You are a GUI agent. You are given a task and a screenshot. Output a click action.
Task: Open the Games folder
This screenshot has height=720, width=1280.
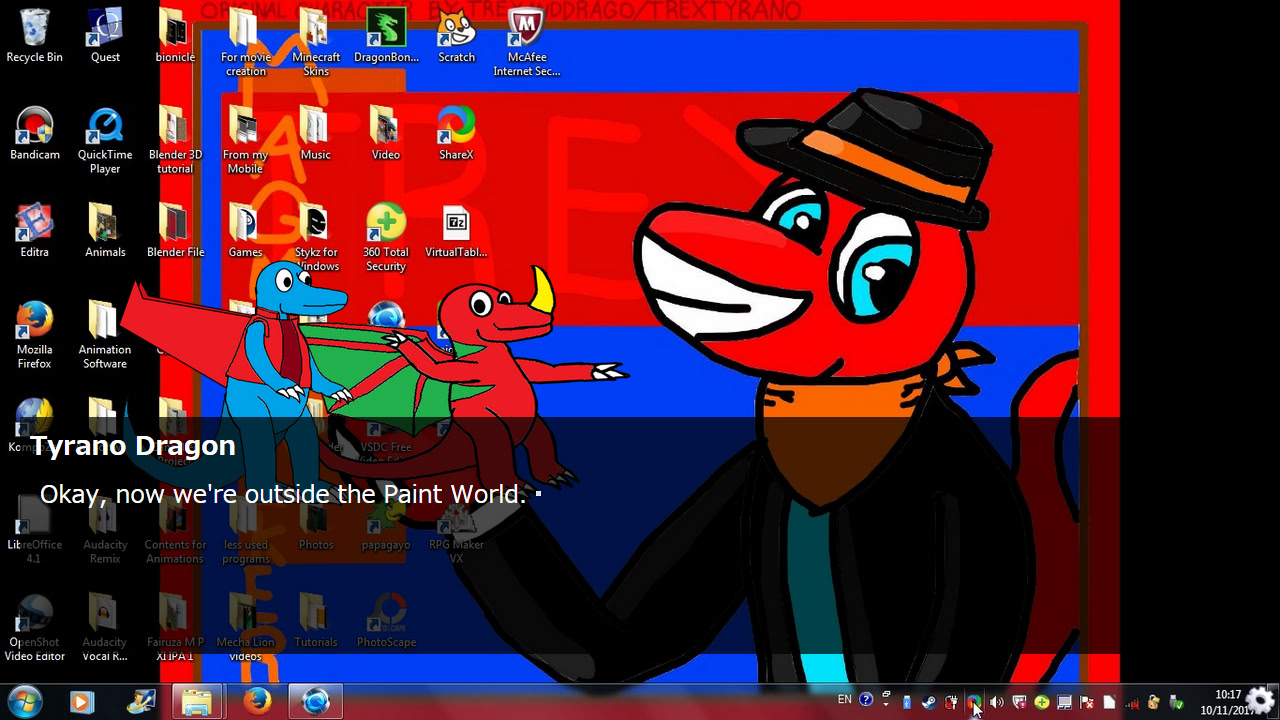tap(245, 231)
